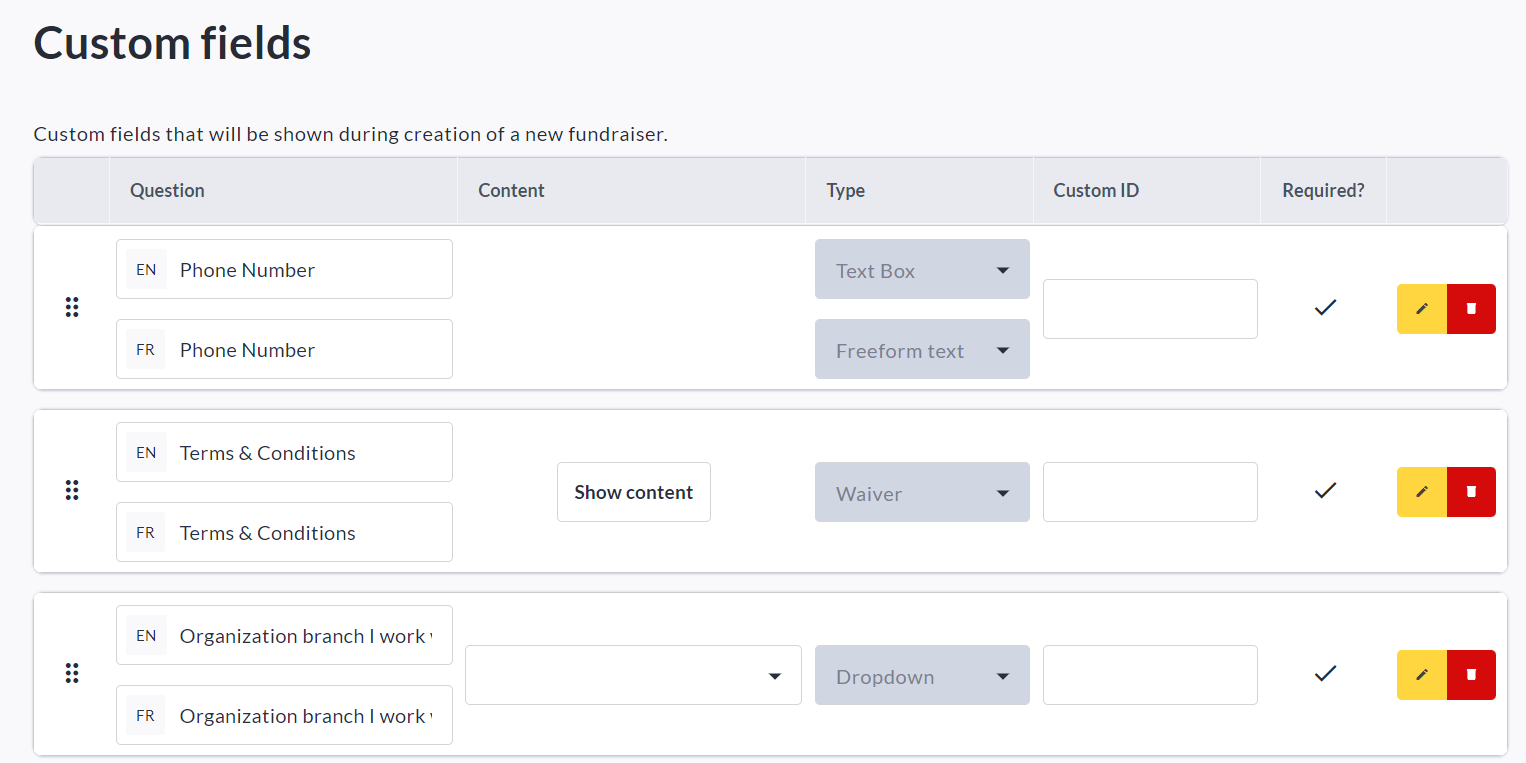Expand the empty content dropdown for Organization branch
The image size is (1526, 763).
pyautogui.click(x=633, y=676)
